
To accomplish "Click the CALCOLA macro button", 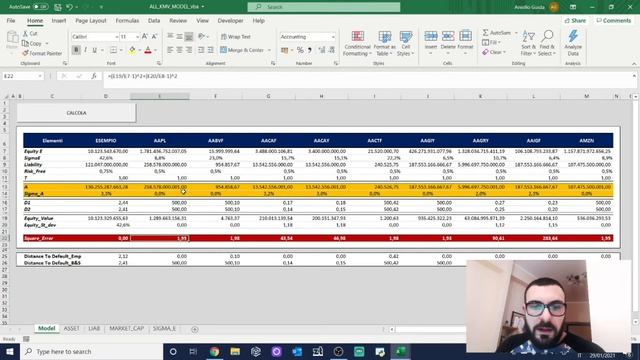I will tap(76, 113).
